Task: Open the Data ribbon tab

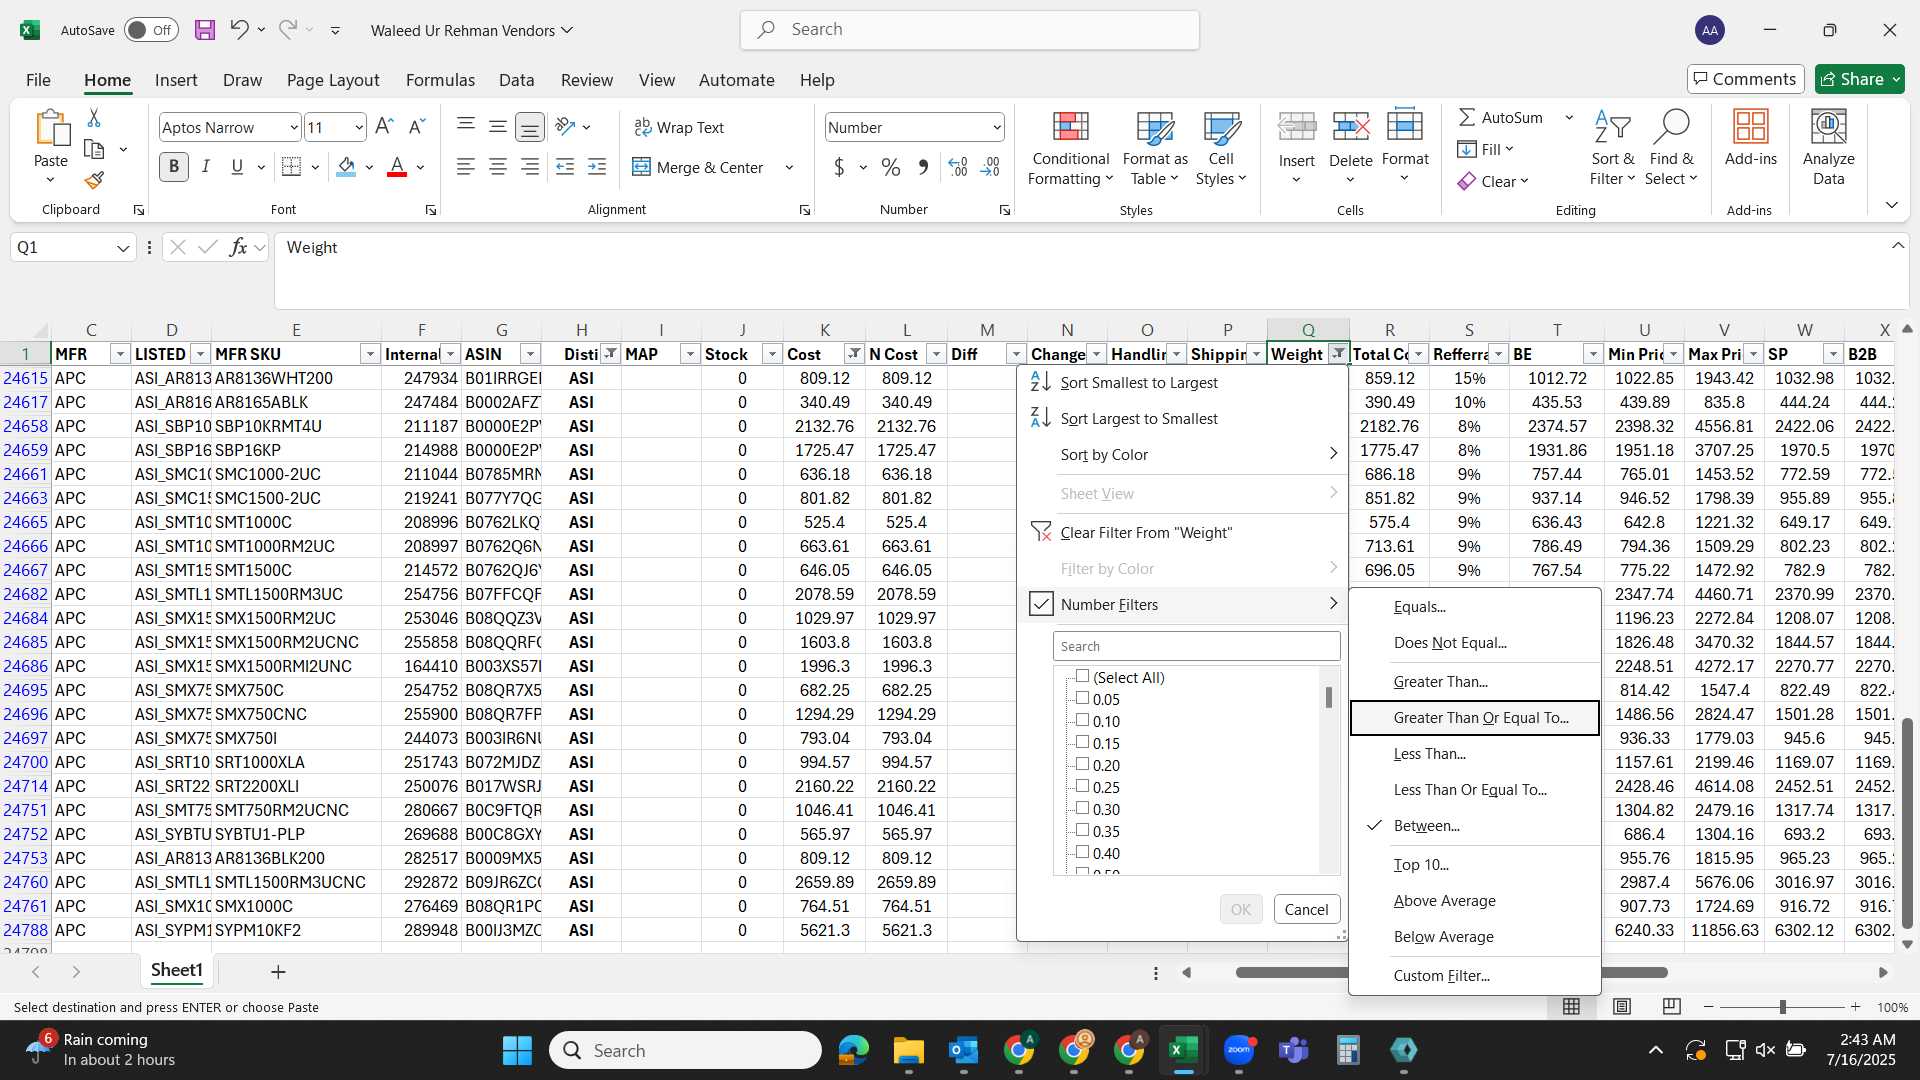Action: pyautogui.click(x=516, y=80)
